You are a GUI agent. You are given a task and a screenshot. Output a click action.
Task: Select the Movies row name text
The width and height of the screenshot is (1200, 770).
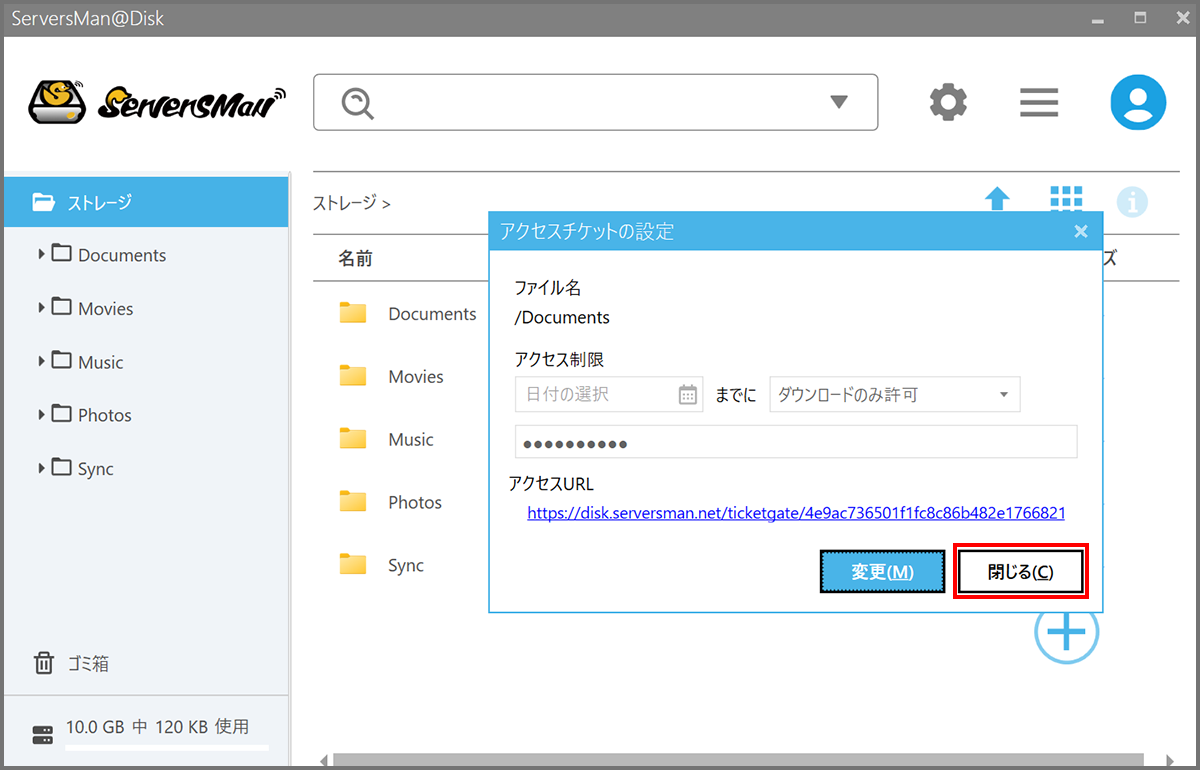coord(416,377)
